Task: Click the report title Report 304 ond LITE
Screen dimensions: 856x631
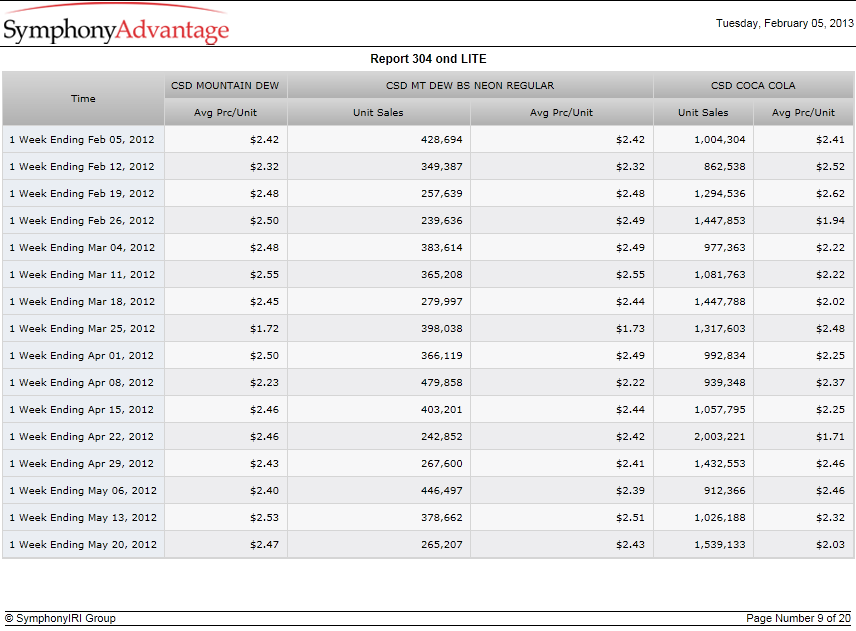Action: (x=428, y=59)
